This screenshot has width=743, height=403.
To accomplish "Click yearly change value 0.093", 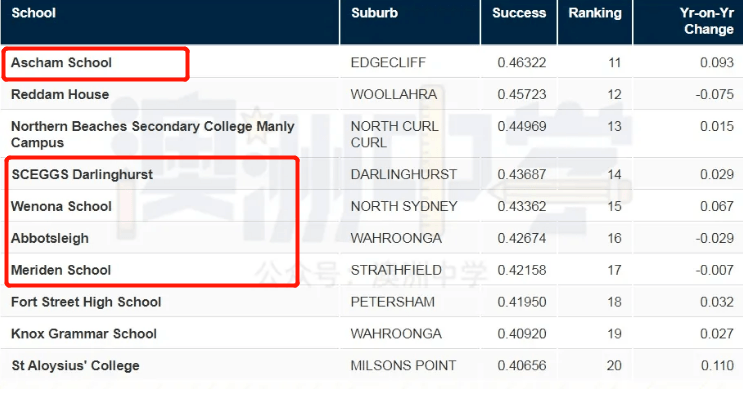I will tap(717, 63).
